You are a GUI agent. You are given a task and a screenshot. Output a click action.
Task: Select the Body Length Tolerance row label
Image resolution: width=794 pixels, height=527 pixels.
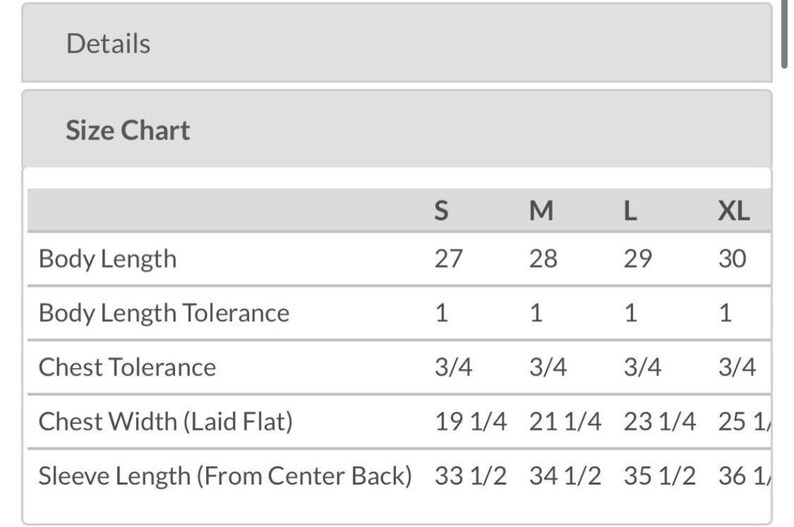coord(163,313)
